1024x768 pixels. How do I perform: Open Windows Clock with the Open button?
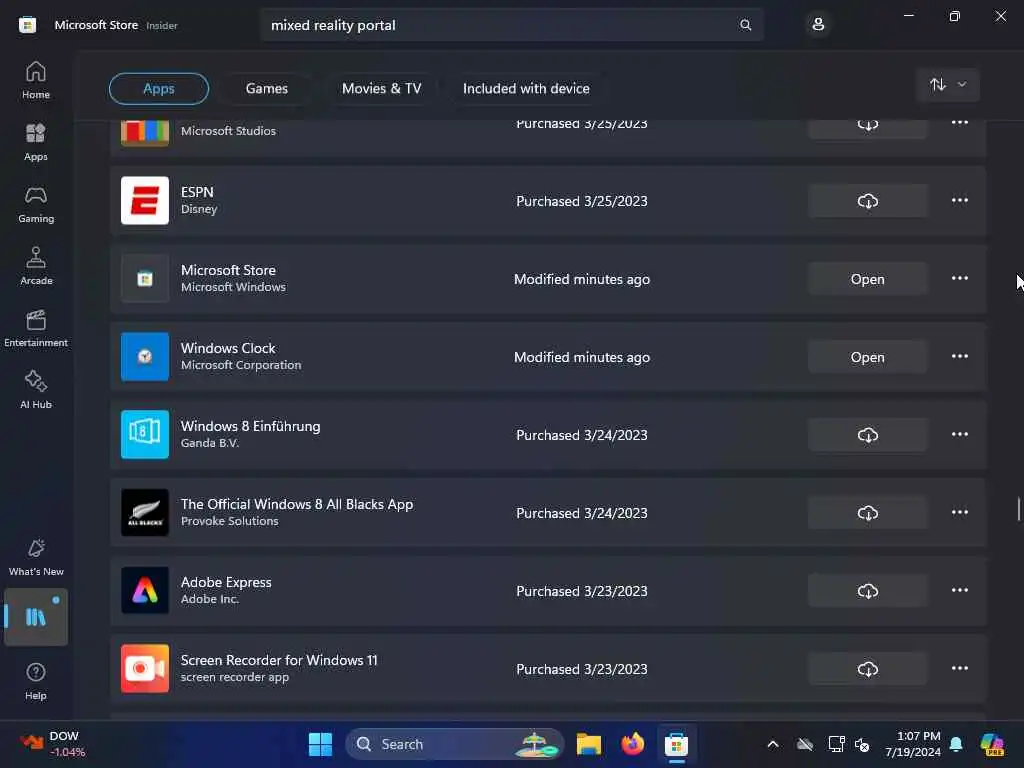(867, 357)
